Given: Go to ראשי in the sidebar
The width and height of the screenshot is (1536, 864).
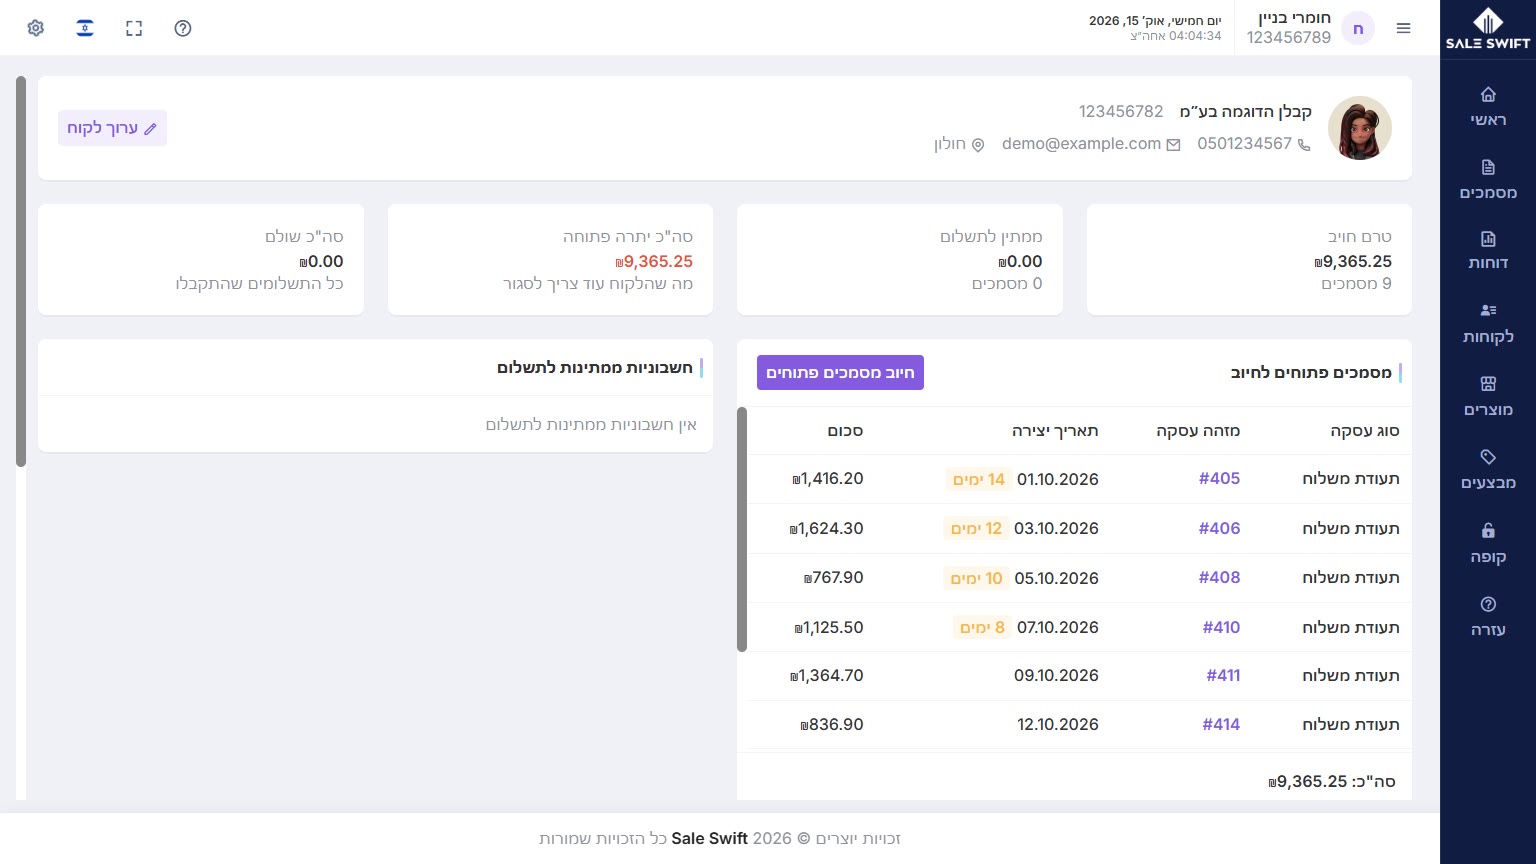Looking at the screenshot, I should (1488, 106).
